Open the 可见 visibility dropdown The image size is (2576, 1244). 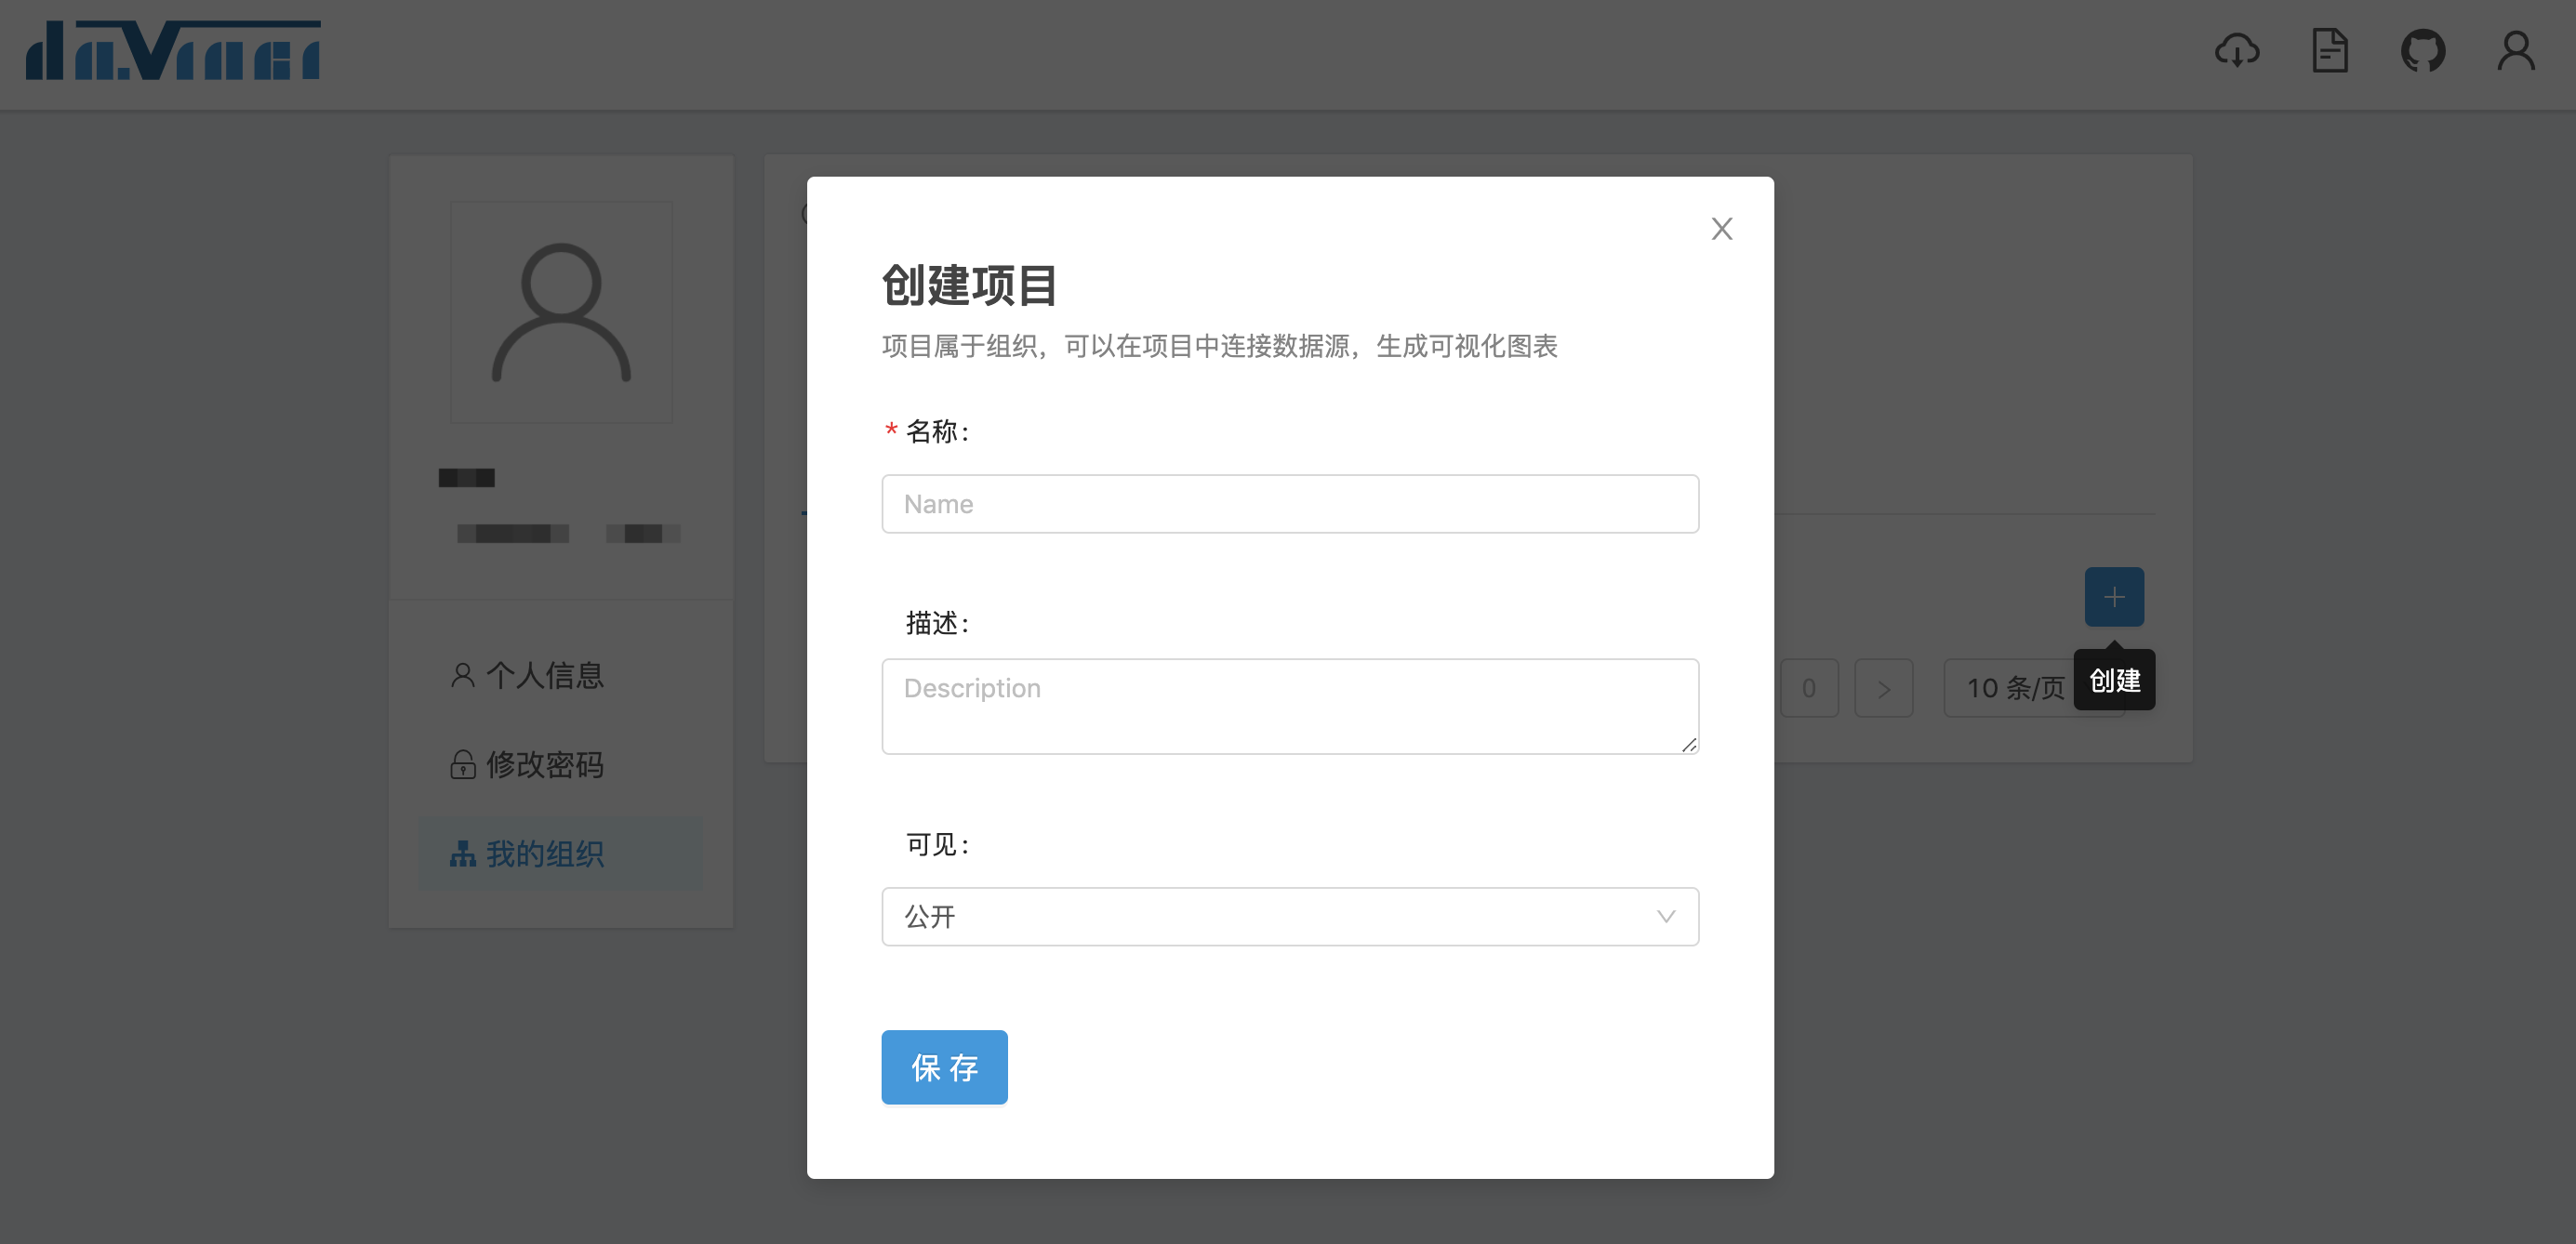click(1289, 916)
